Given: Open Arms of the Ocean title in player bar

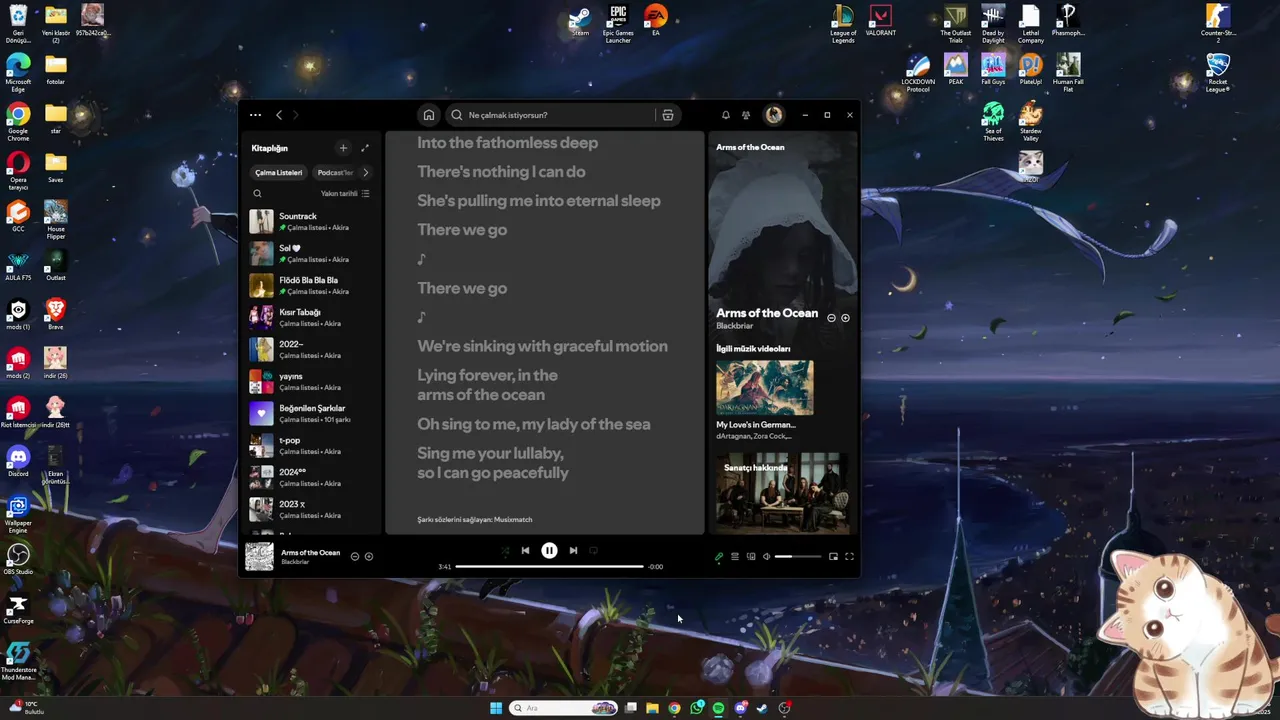Looking at the screenshot, I should click(310, 552).
